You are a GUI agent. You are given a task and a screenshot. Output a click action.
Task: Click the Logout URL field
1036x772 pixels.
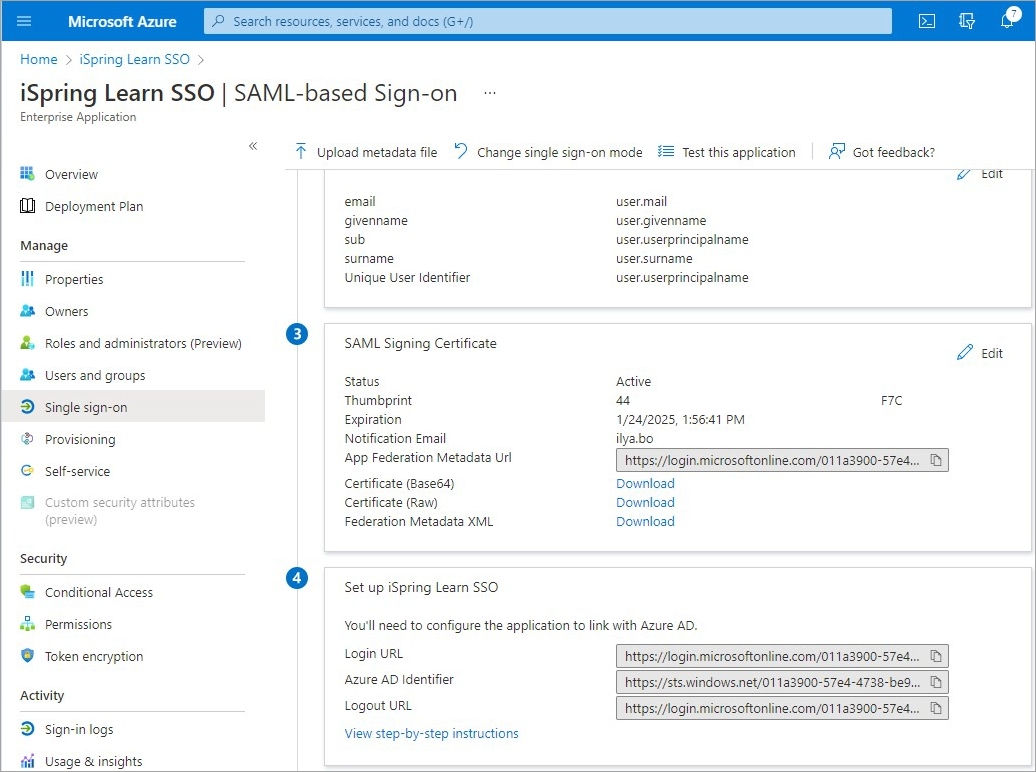[782, 709]
